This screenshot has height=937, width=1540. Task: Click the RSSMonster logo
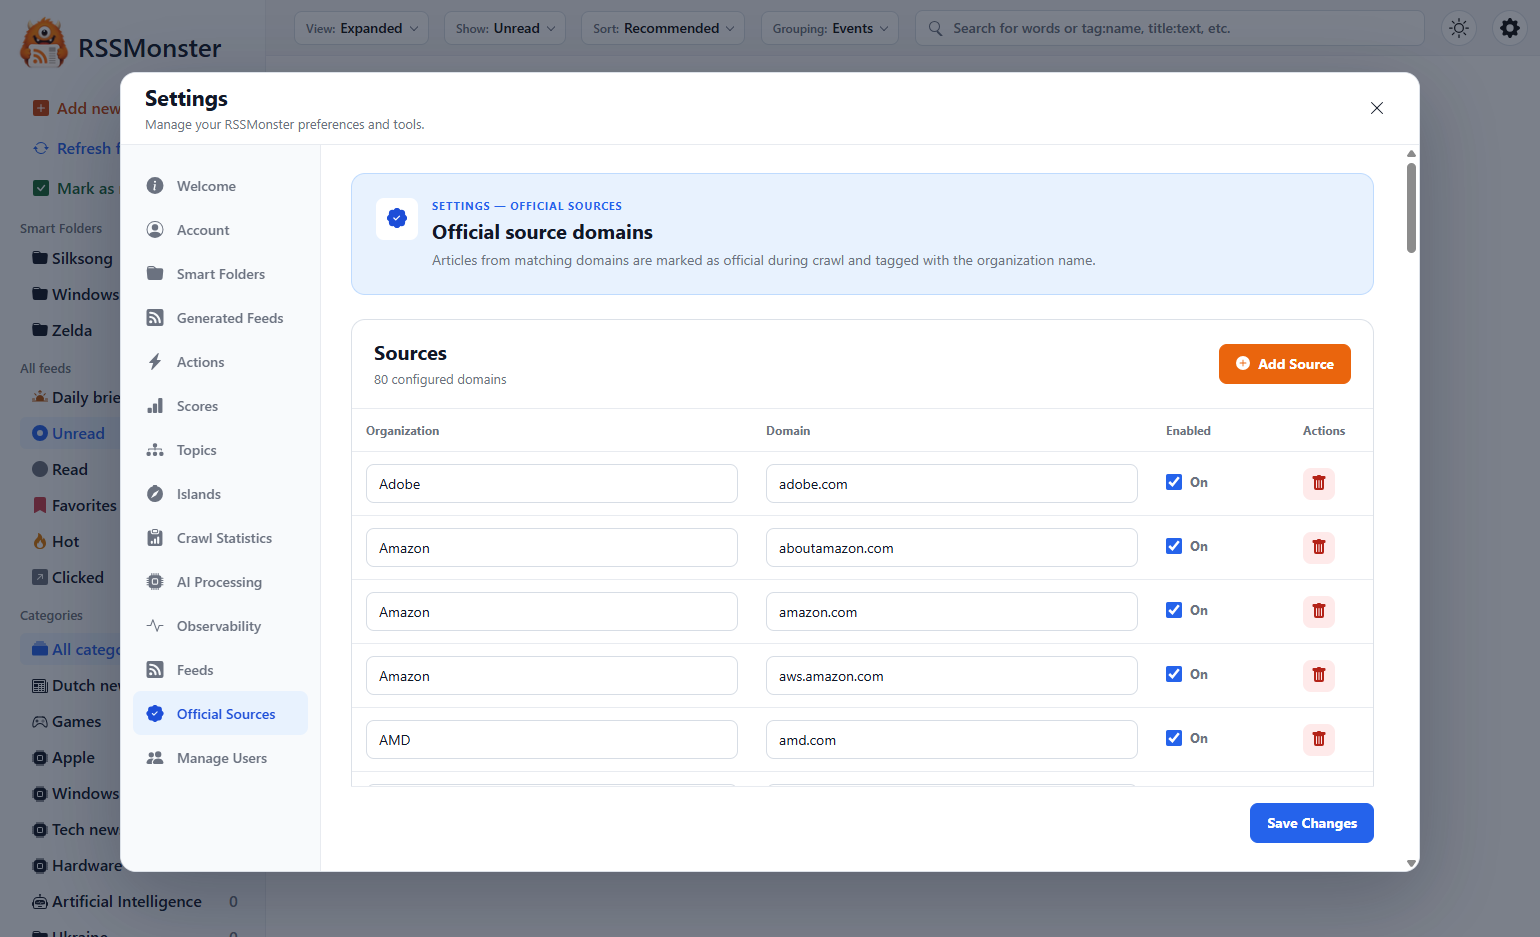(44, 43)
